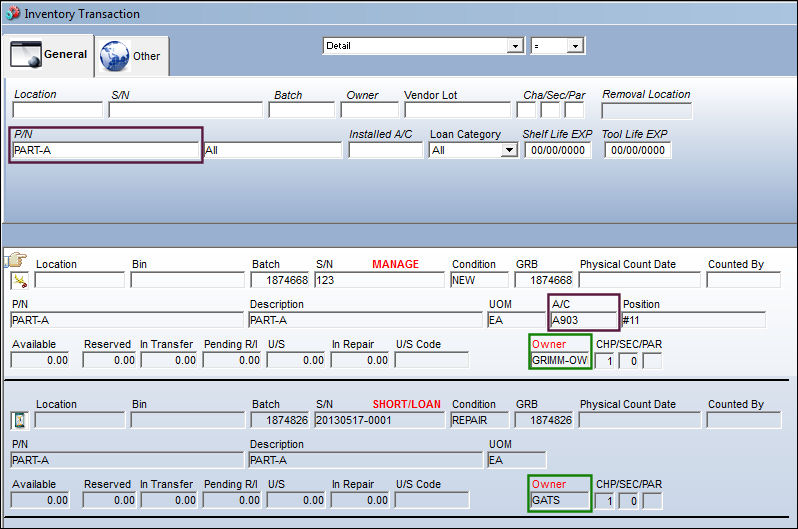Screen dimensions: 798x529
Task: Click the Bin field of the first record
Action: tap(187, 280)
